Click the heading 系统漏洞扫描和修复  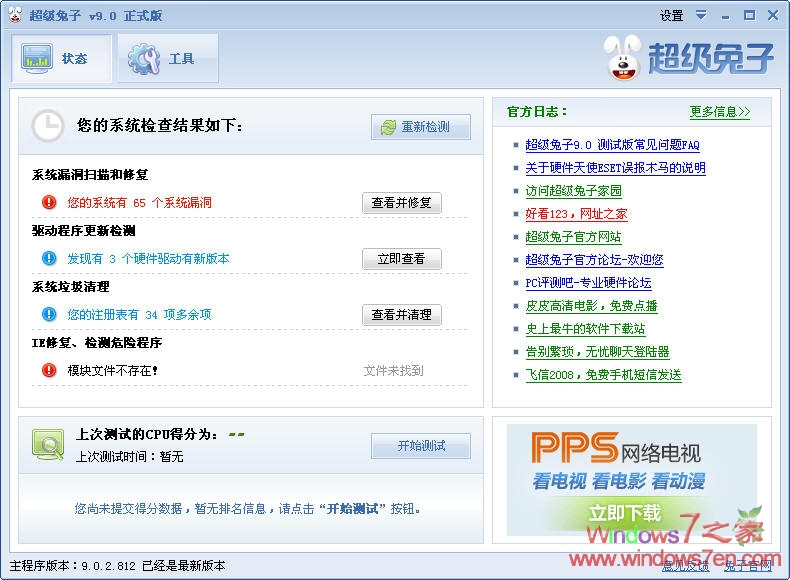(x=90, y=175)
